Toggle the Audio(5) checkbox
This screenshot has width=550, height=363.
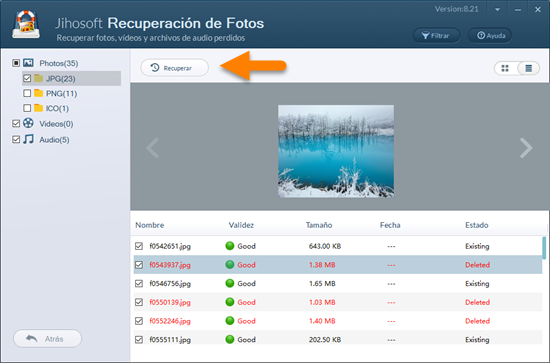point(16,139)
